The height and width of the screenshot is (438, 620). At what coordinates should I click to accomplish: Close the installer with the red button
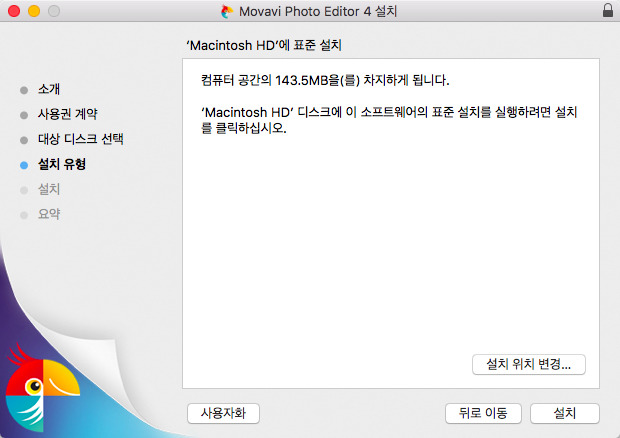tap(14, 11)
